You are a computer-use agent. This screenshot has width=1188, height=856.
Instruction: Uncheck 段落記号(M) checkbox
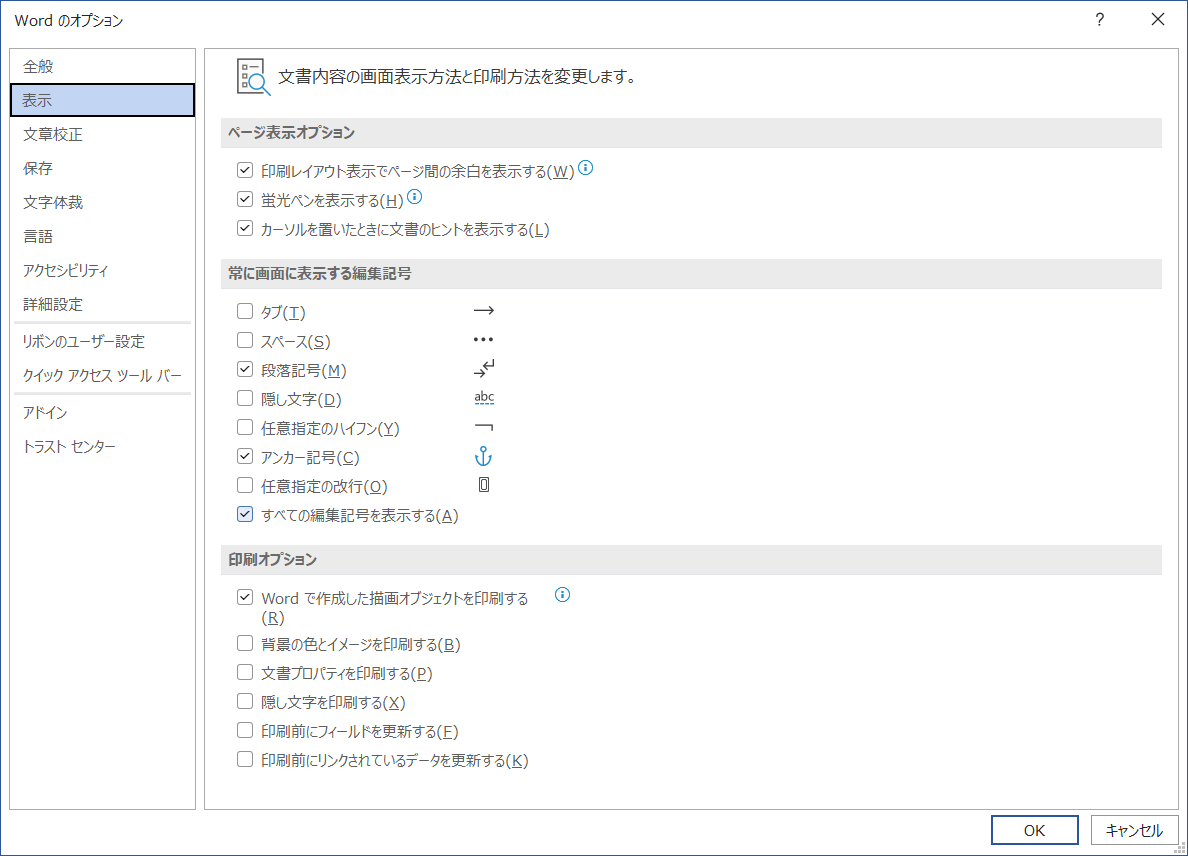(x=245, y=369)
